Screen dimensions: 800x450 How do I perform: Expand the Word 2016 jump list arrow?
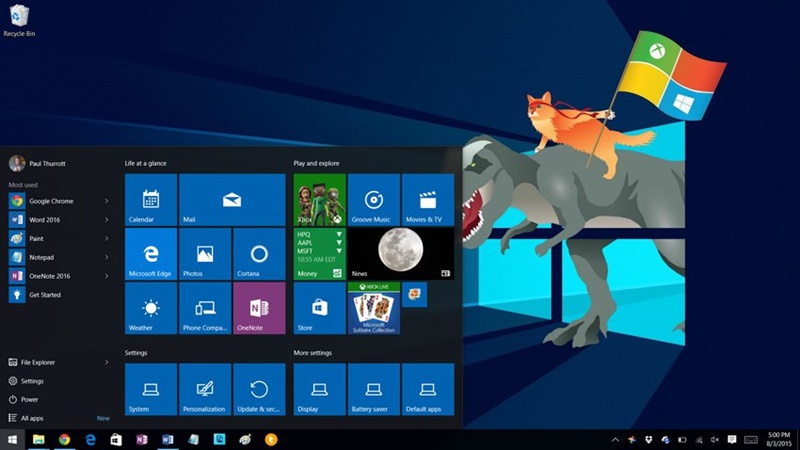[107, 219]
